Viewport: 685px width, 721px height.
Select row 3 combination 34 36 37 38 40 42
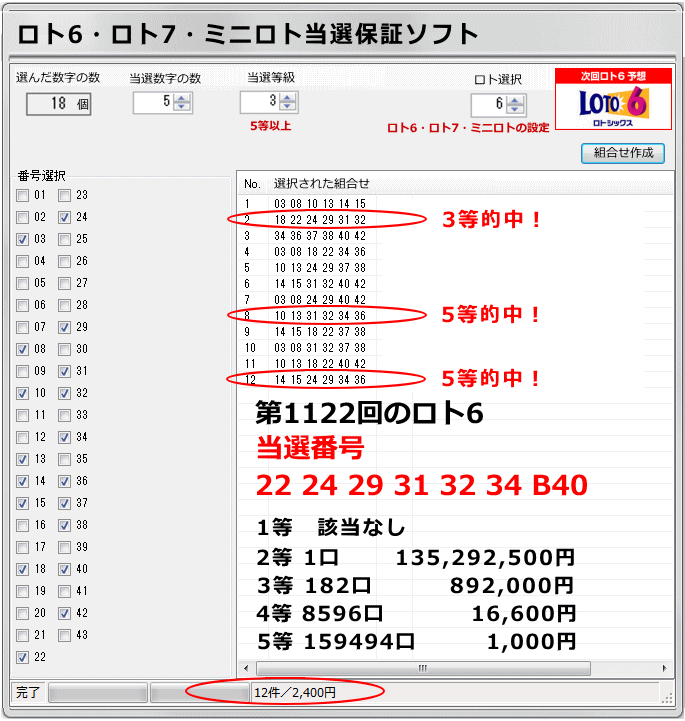320,236
